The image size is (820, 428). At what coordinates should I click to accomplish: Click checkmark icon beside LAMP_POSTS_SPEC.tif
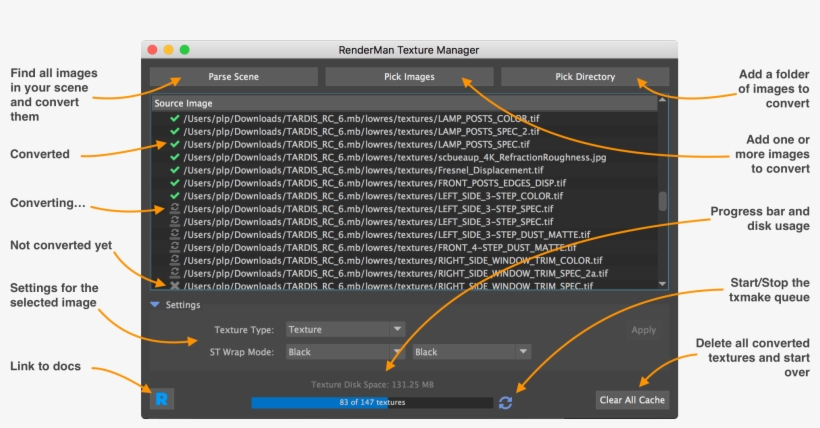coord(175,144)
